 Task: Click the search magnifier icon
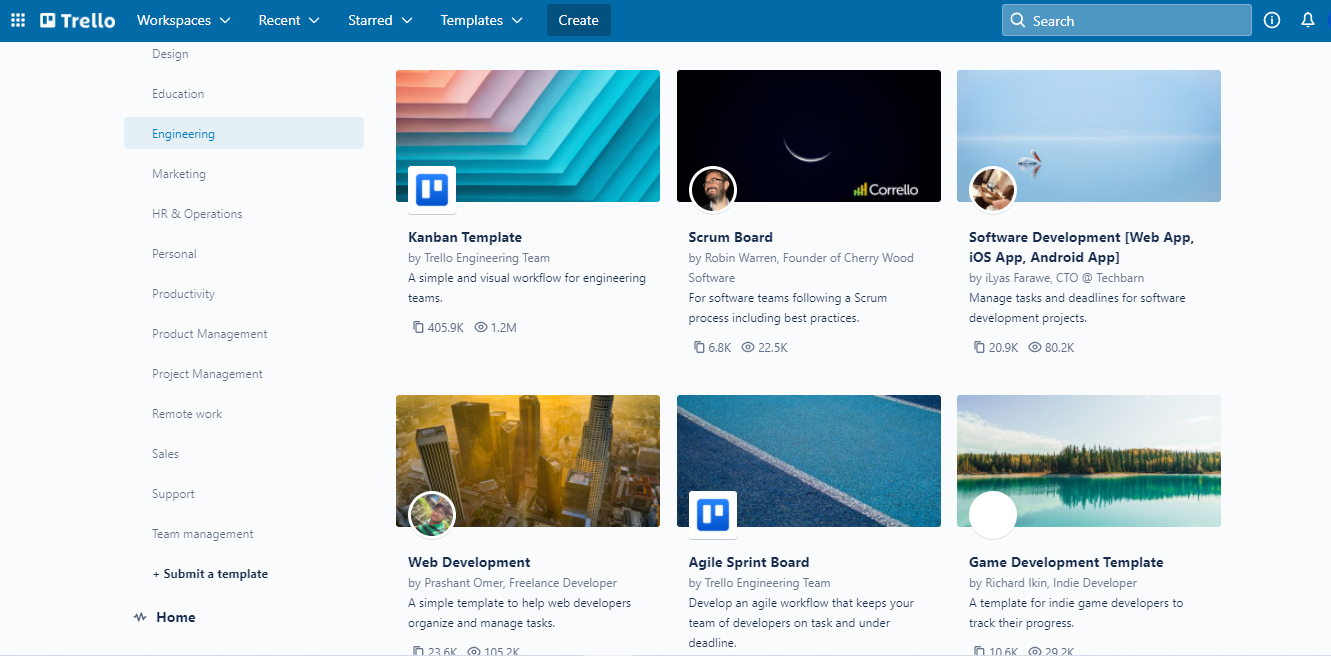coord(1018,20)
